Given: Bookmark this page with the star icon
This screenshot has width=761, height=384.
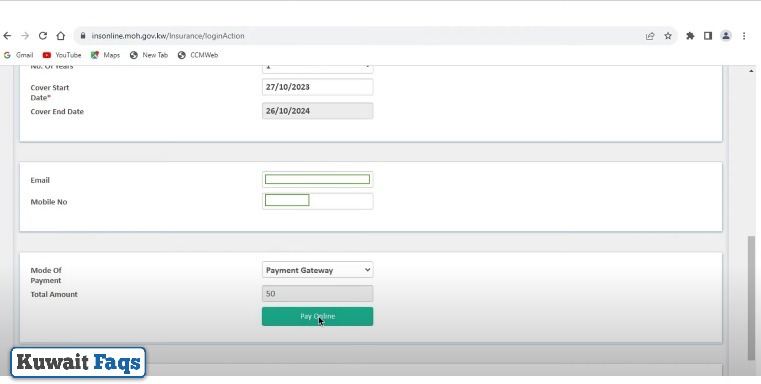Looking at the screenshot, I should (x=668, y=36).
